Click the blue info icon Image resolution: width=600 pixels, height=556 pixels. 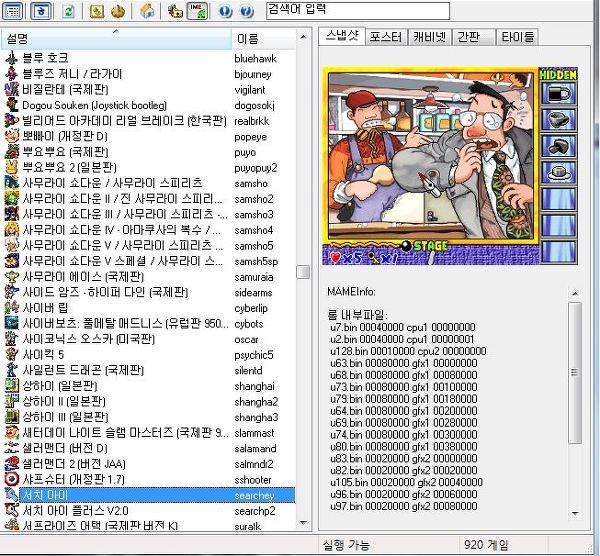[225, 11]
